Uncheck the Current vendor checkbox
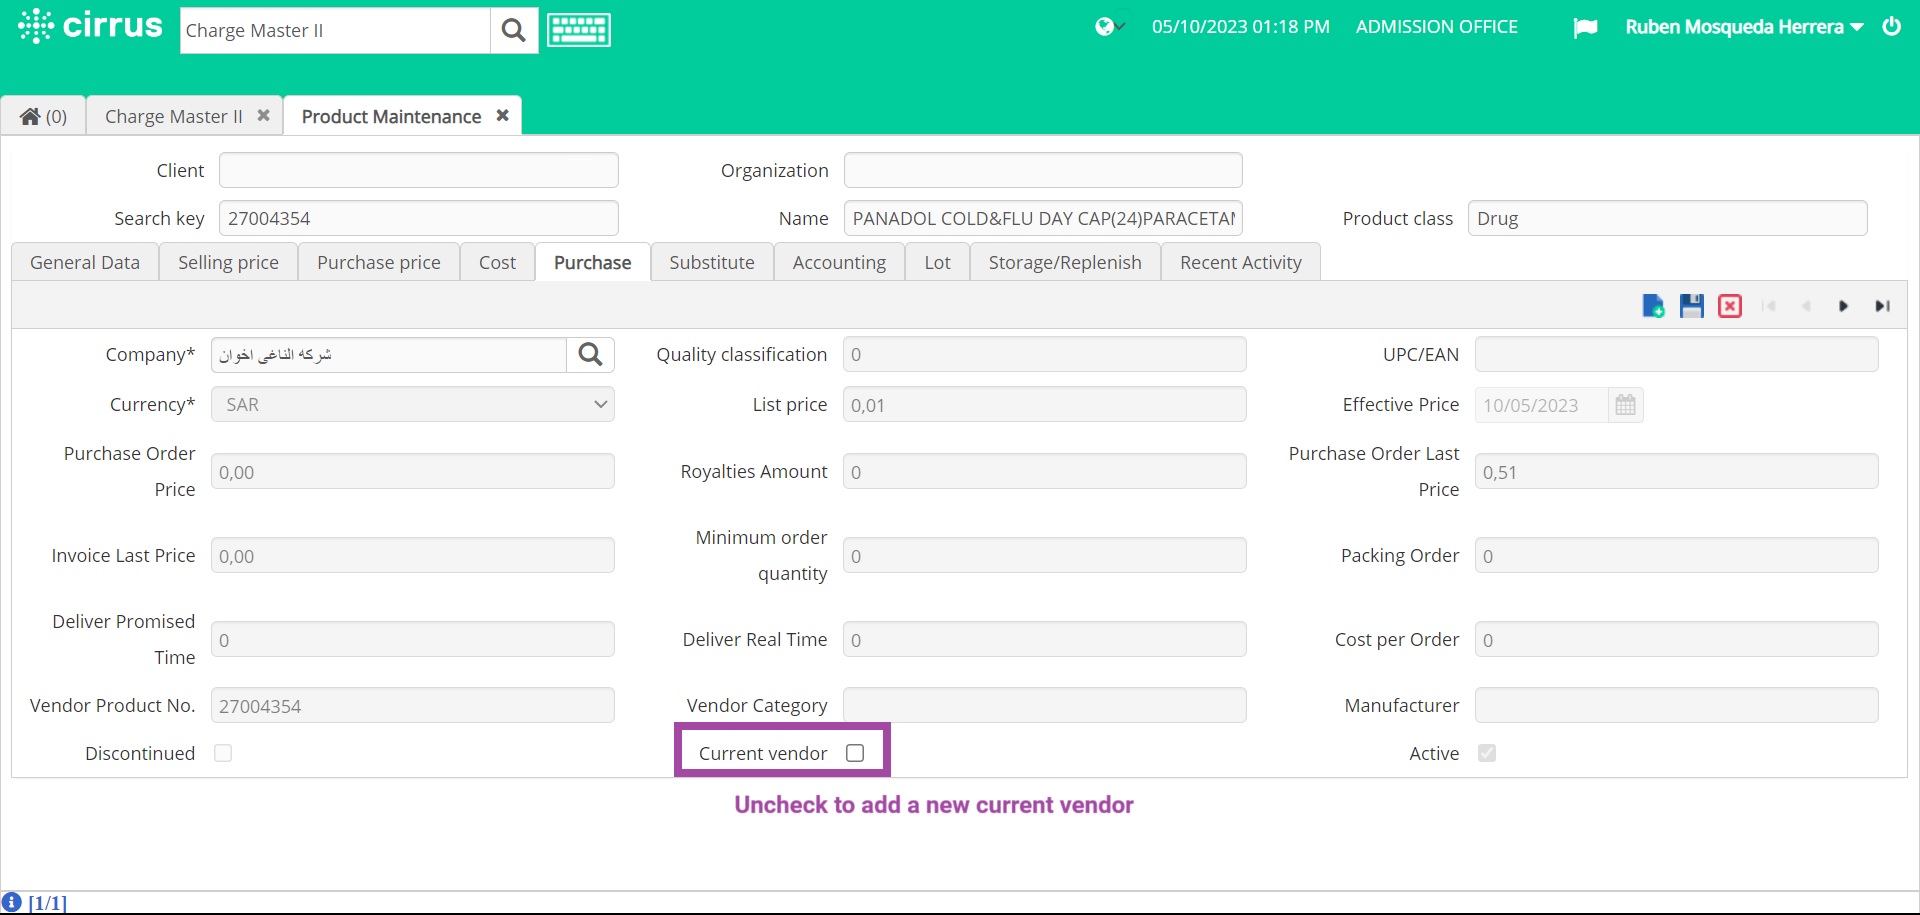 [x=855, y=753]
